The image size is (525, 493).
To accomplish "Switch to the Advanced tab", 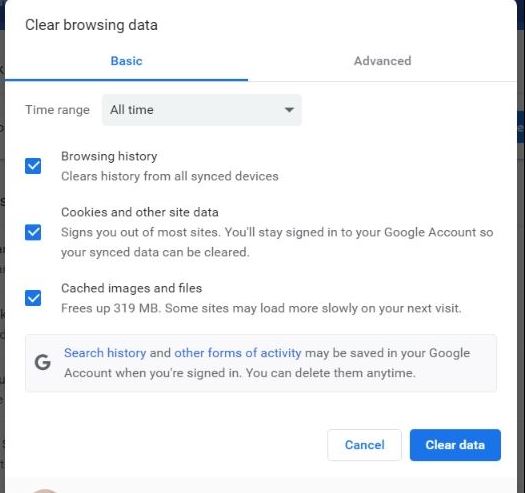I will [382, 61].
